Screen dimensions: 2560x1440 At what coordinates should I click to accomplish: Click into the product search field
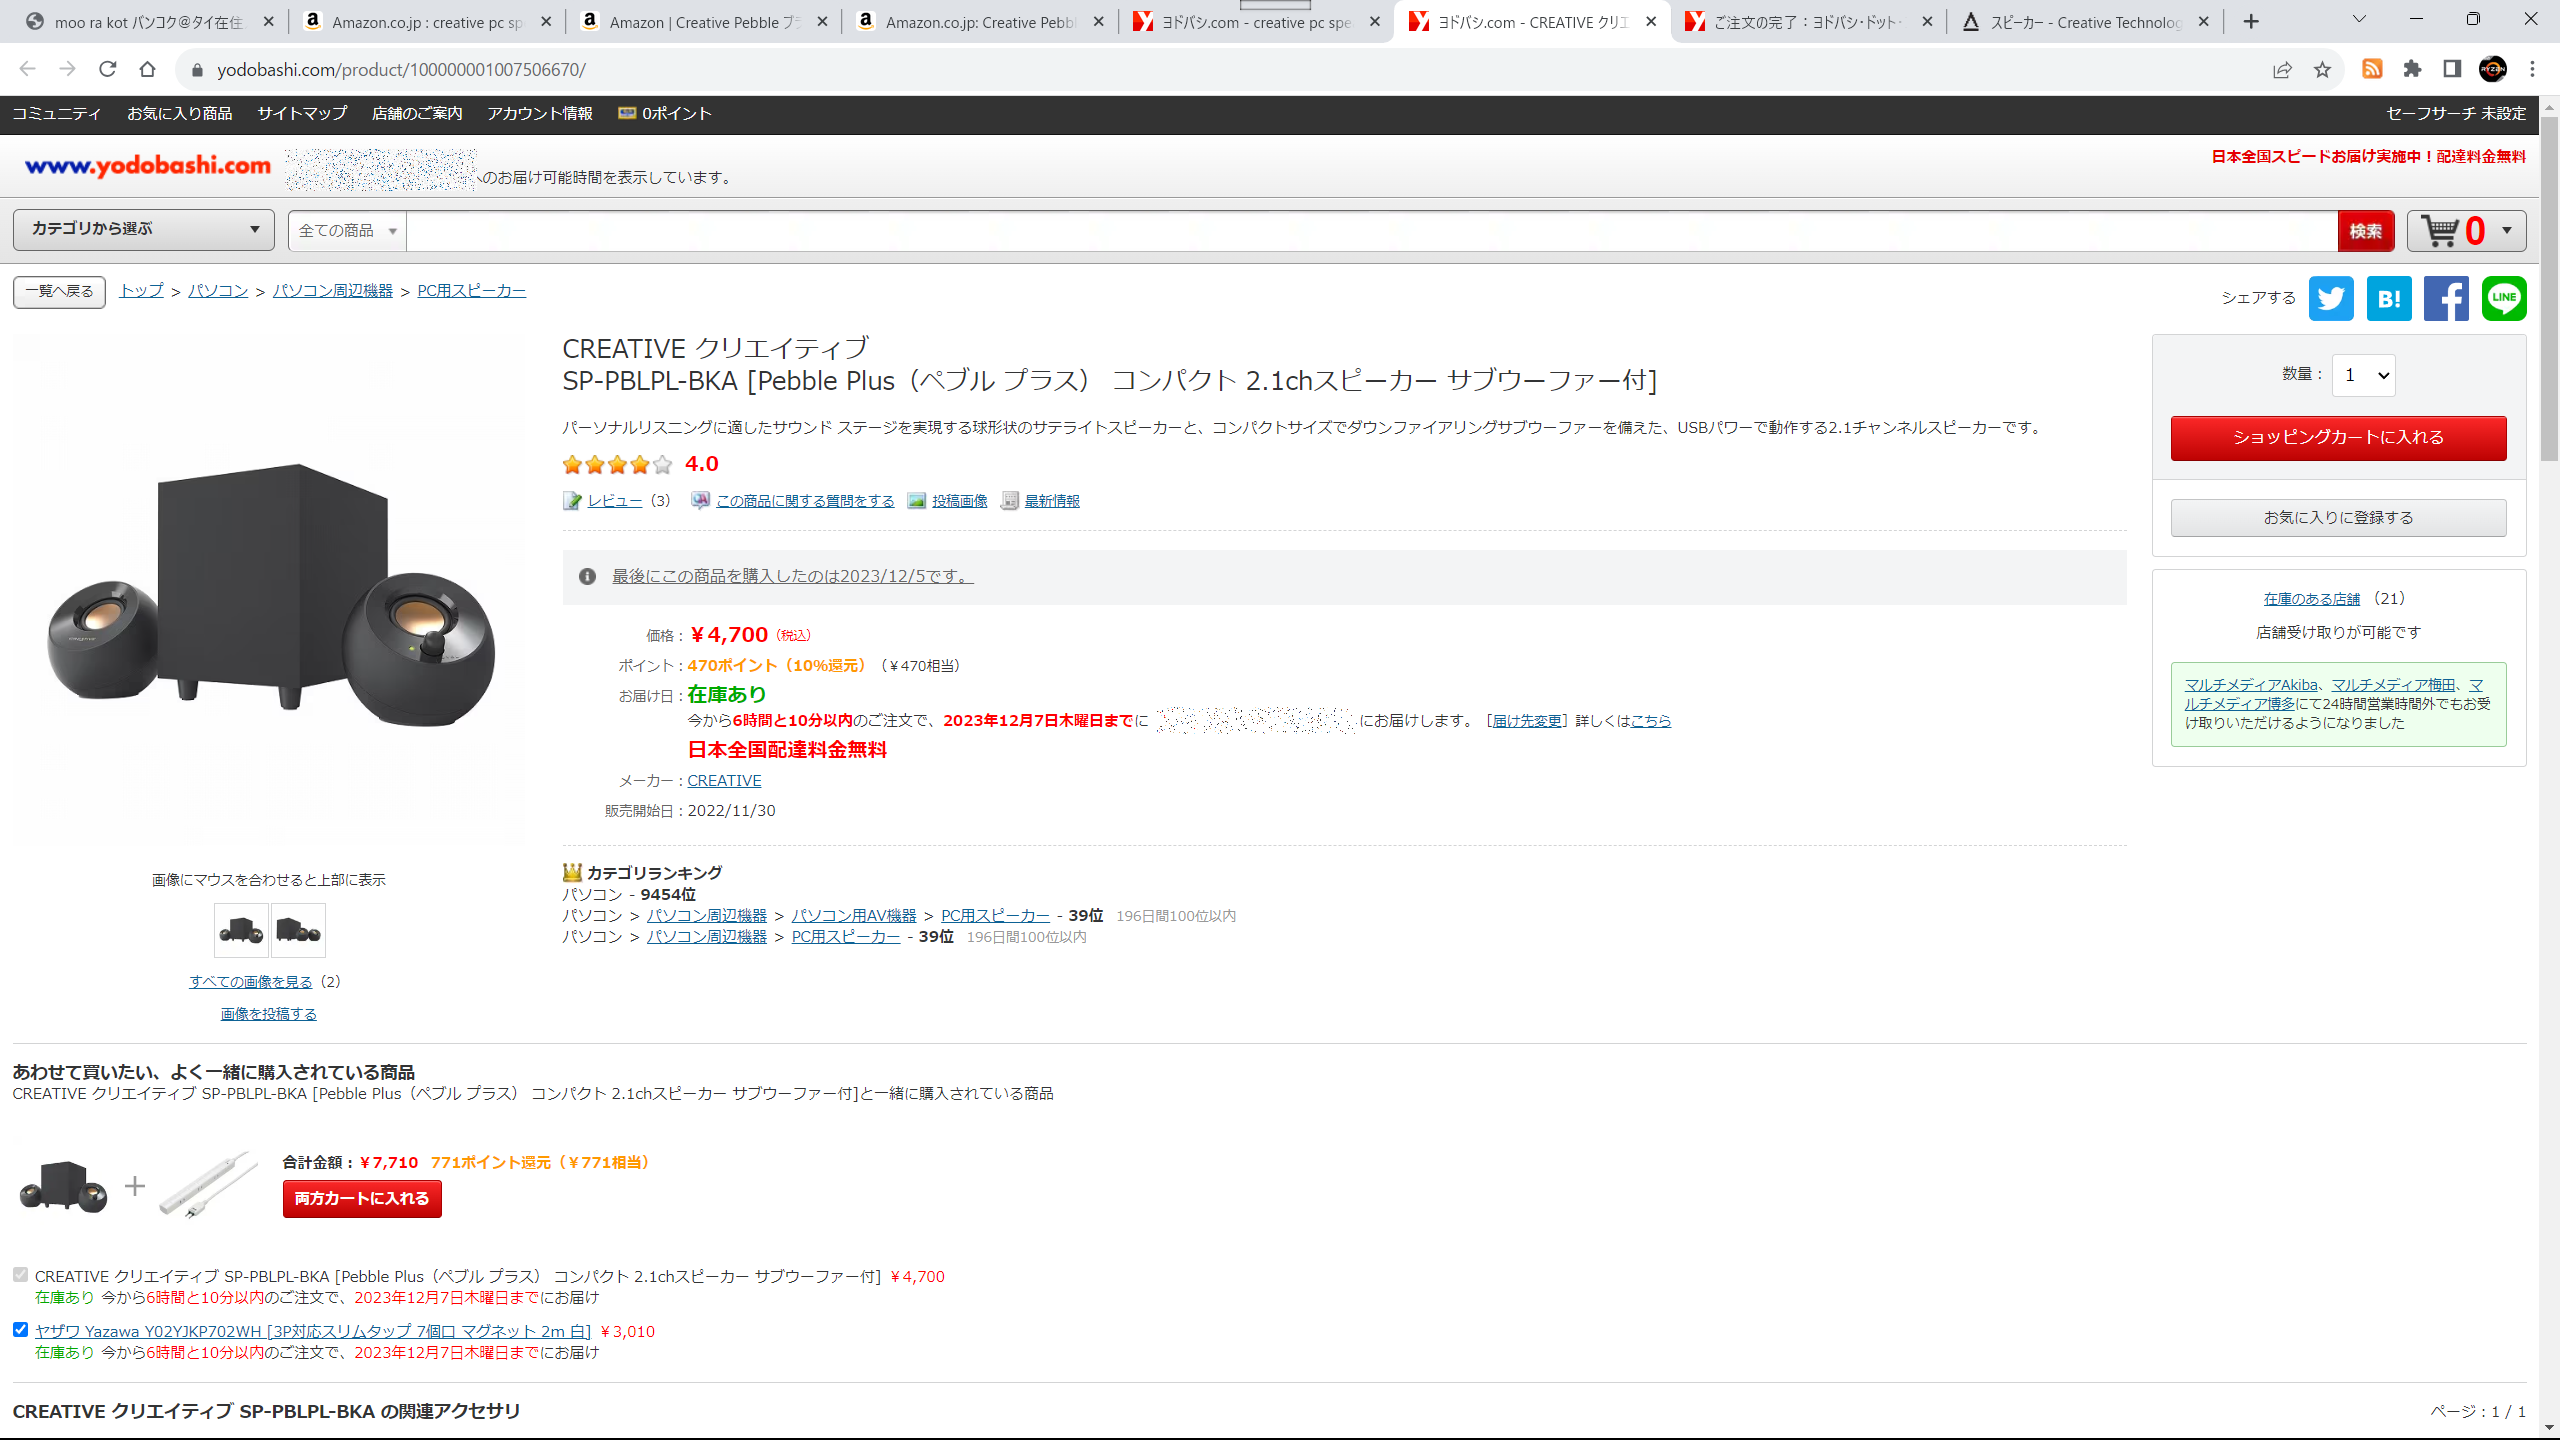click(1371, 231)
